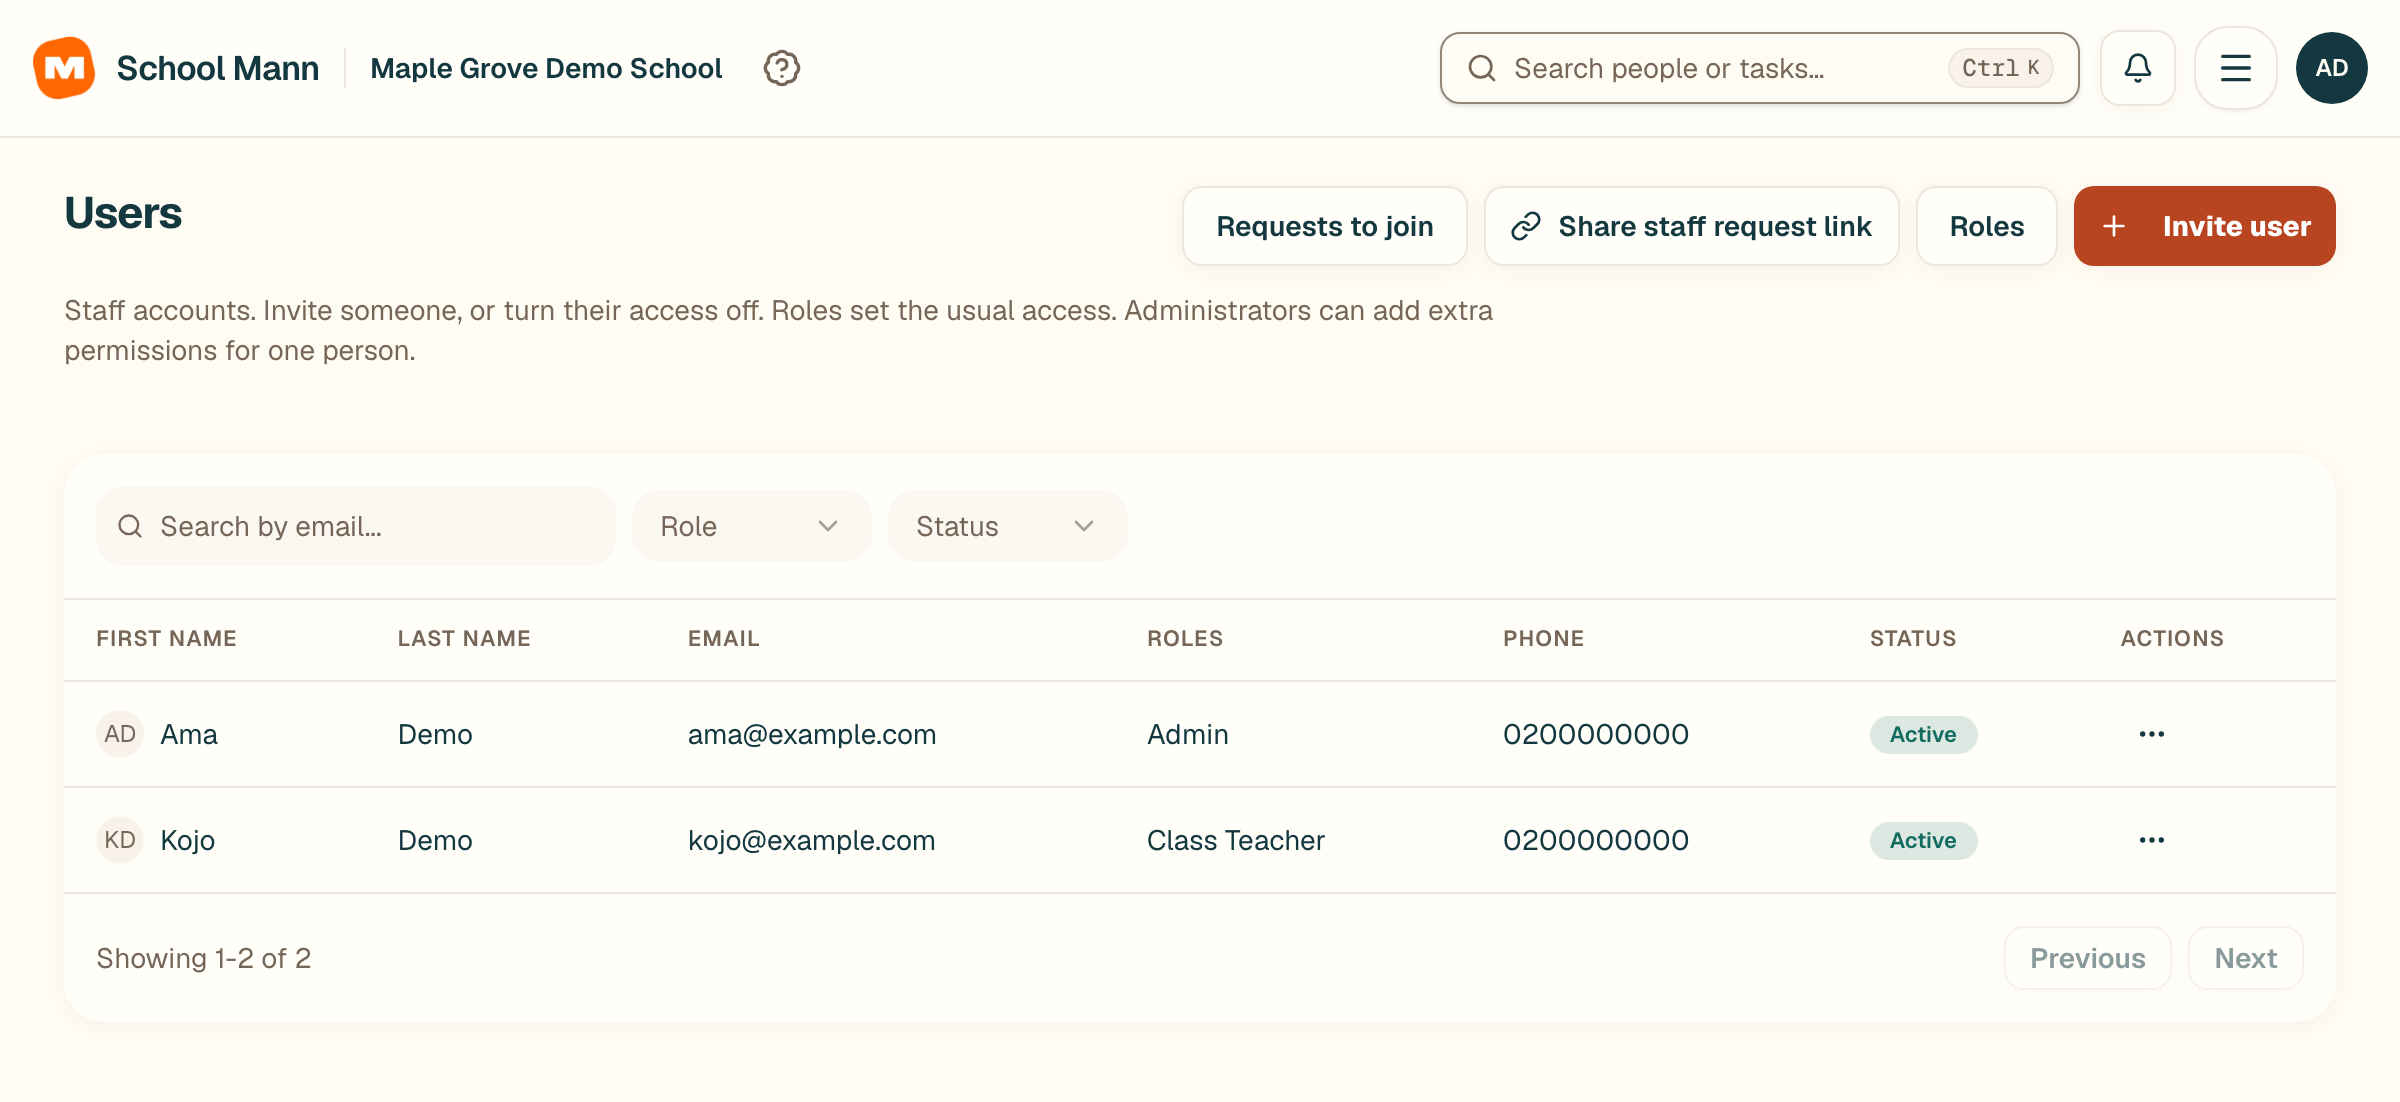Open the notifications bell

click(x=2138, y=68)
